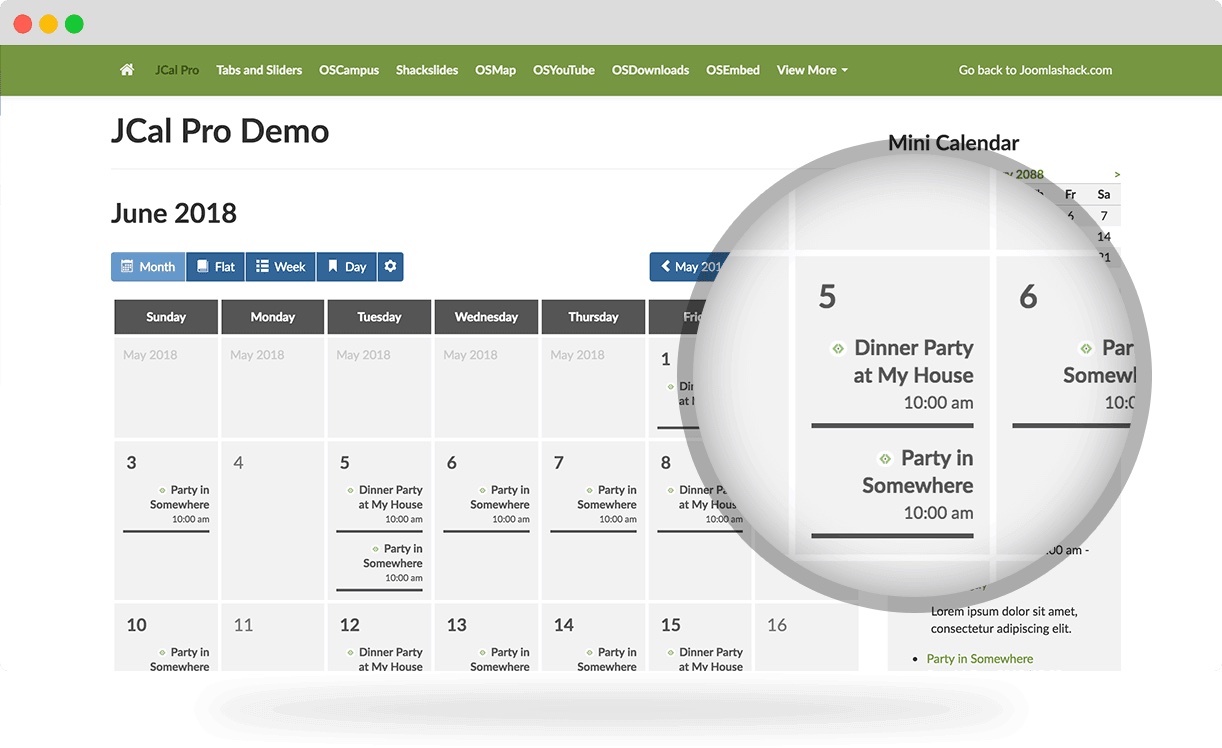Click magnified Dinner Party at My House event

click(912, 361)
